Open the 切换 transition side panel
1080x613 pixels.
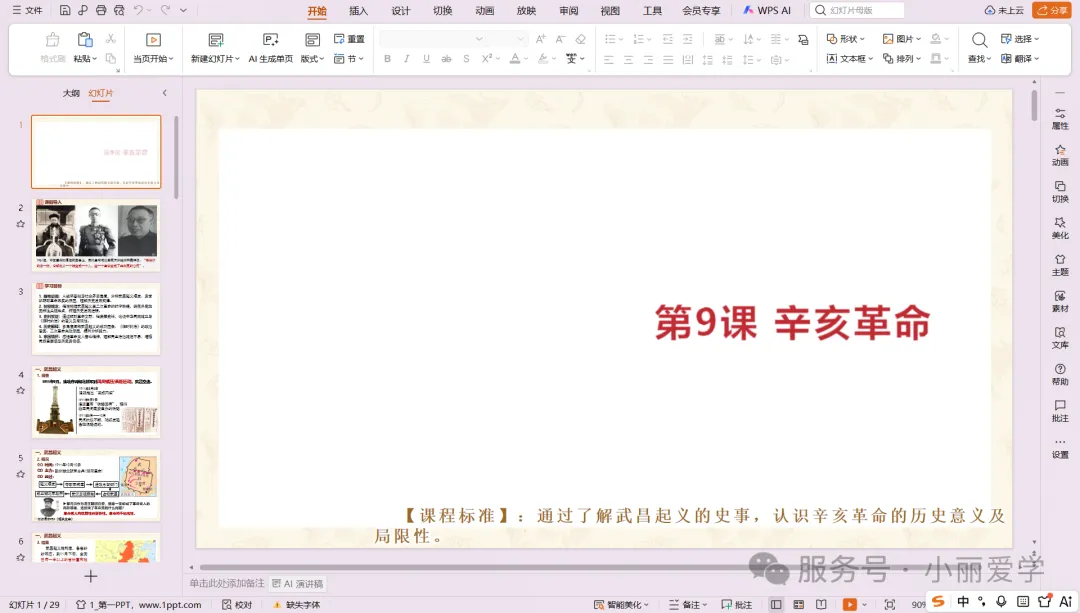[1060, 191]
